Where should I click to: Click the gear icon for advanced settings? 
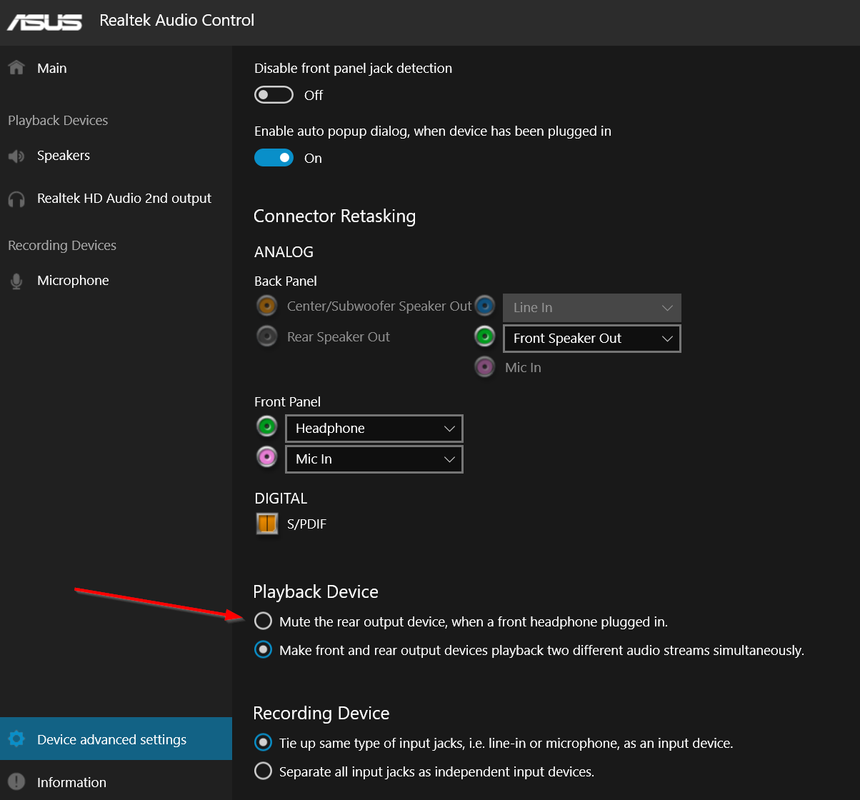pos(16,739)
